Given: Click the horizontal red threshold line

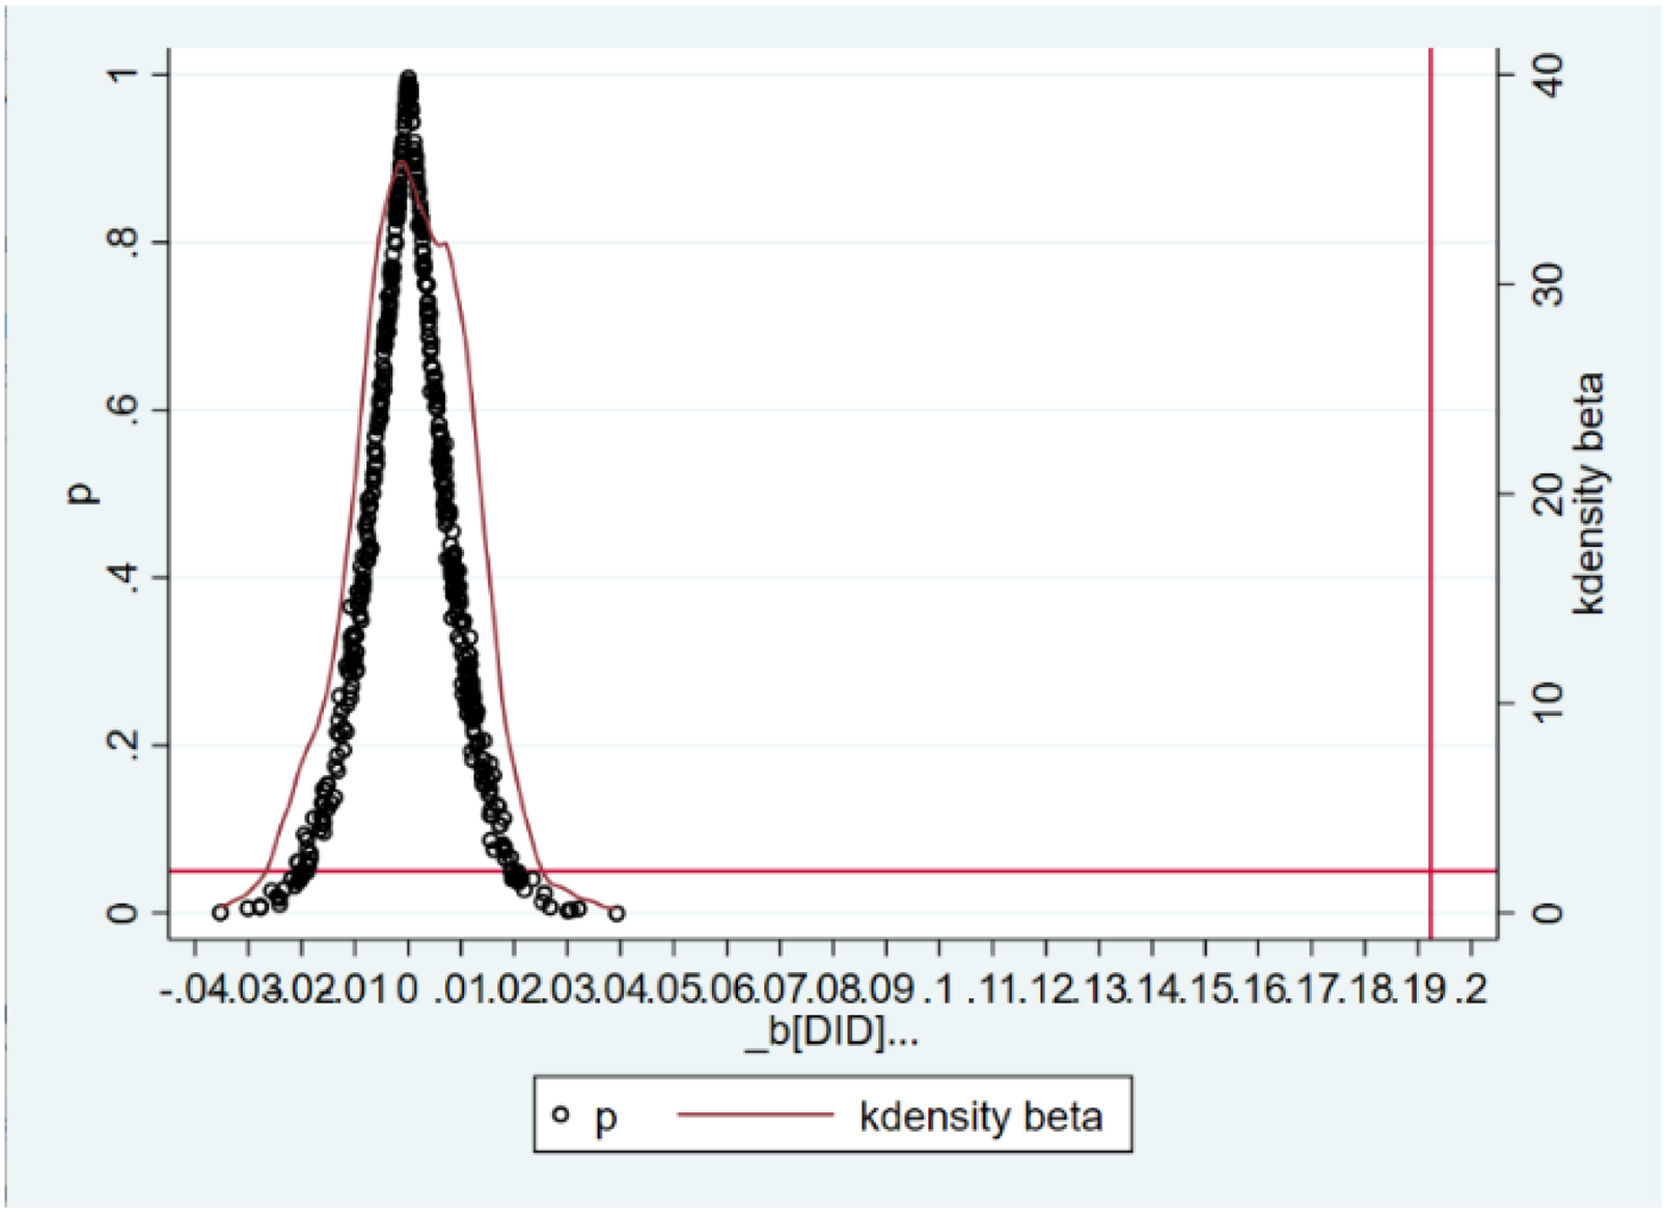Looking at the screenshot, I should point(900,871).
